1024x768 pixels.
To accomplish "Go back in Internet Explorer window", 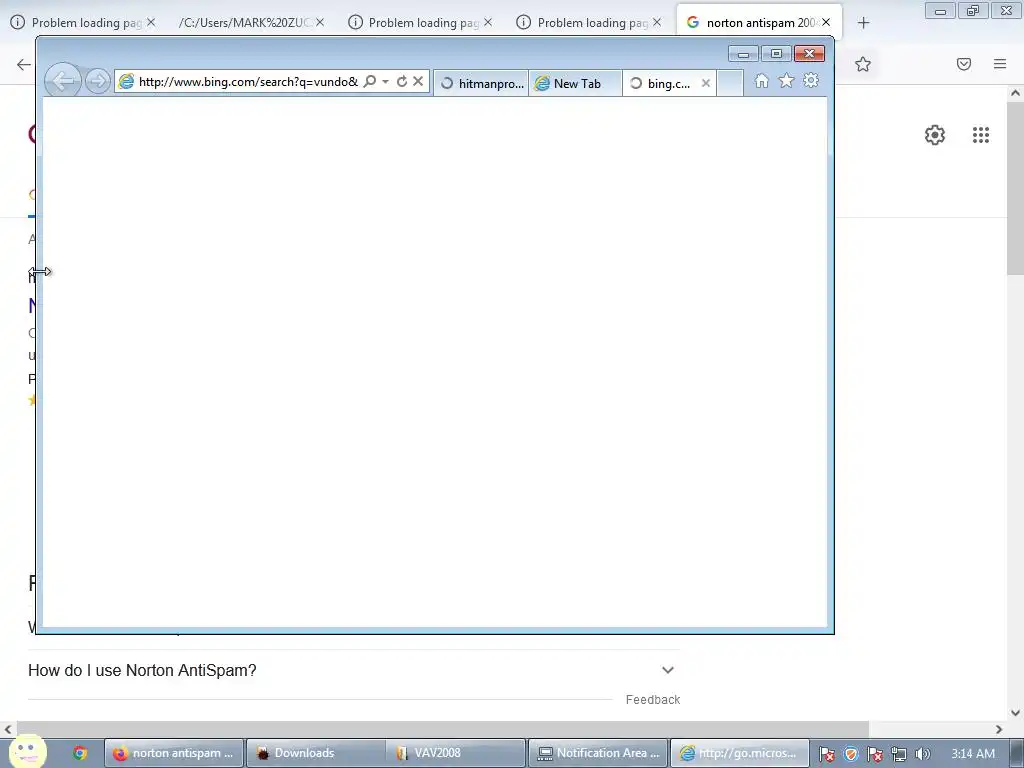I will click(63, 81).
